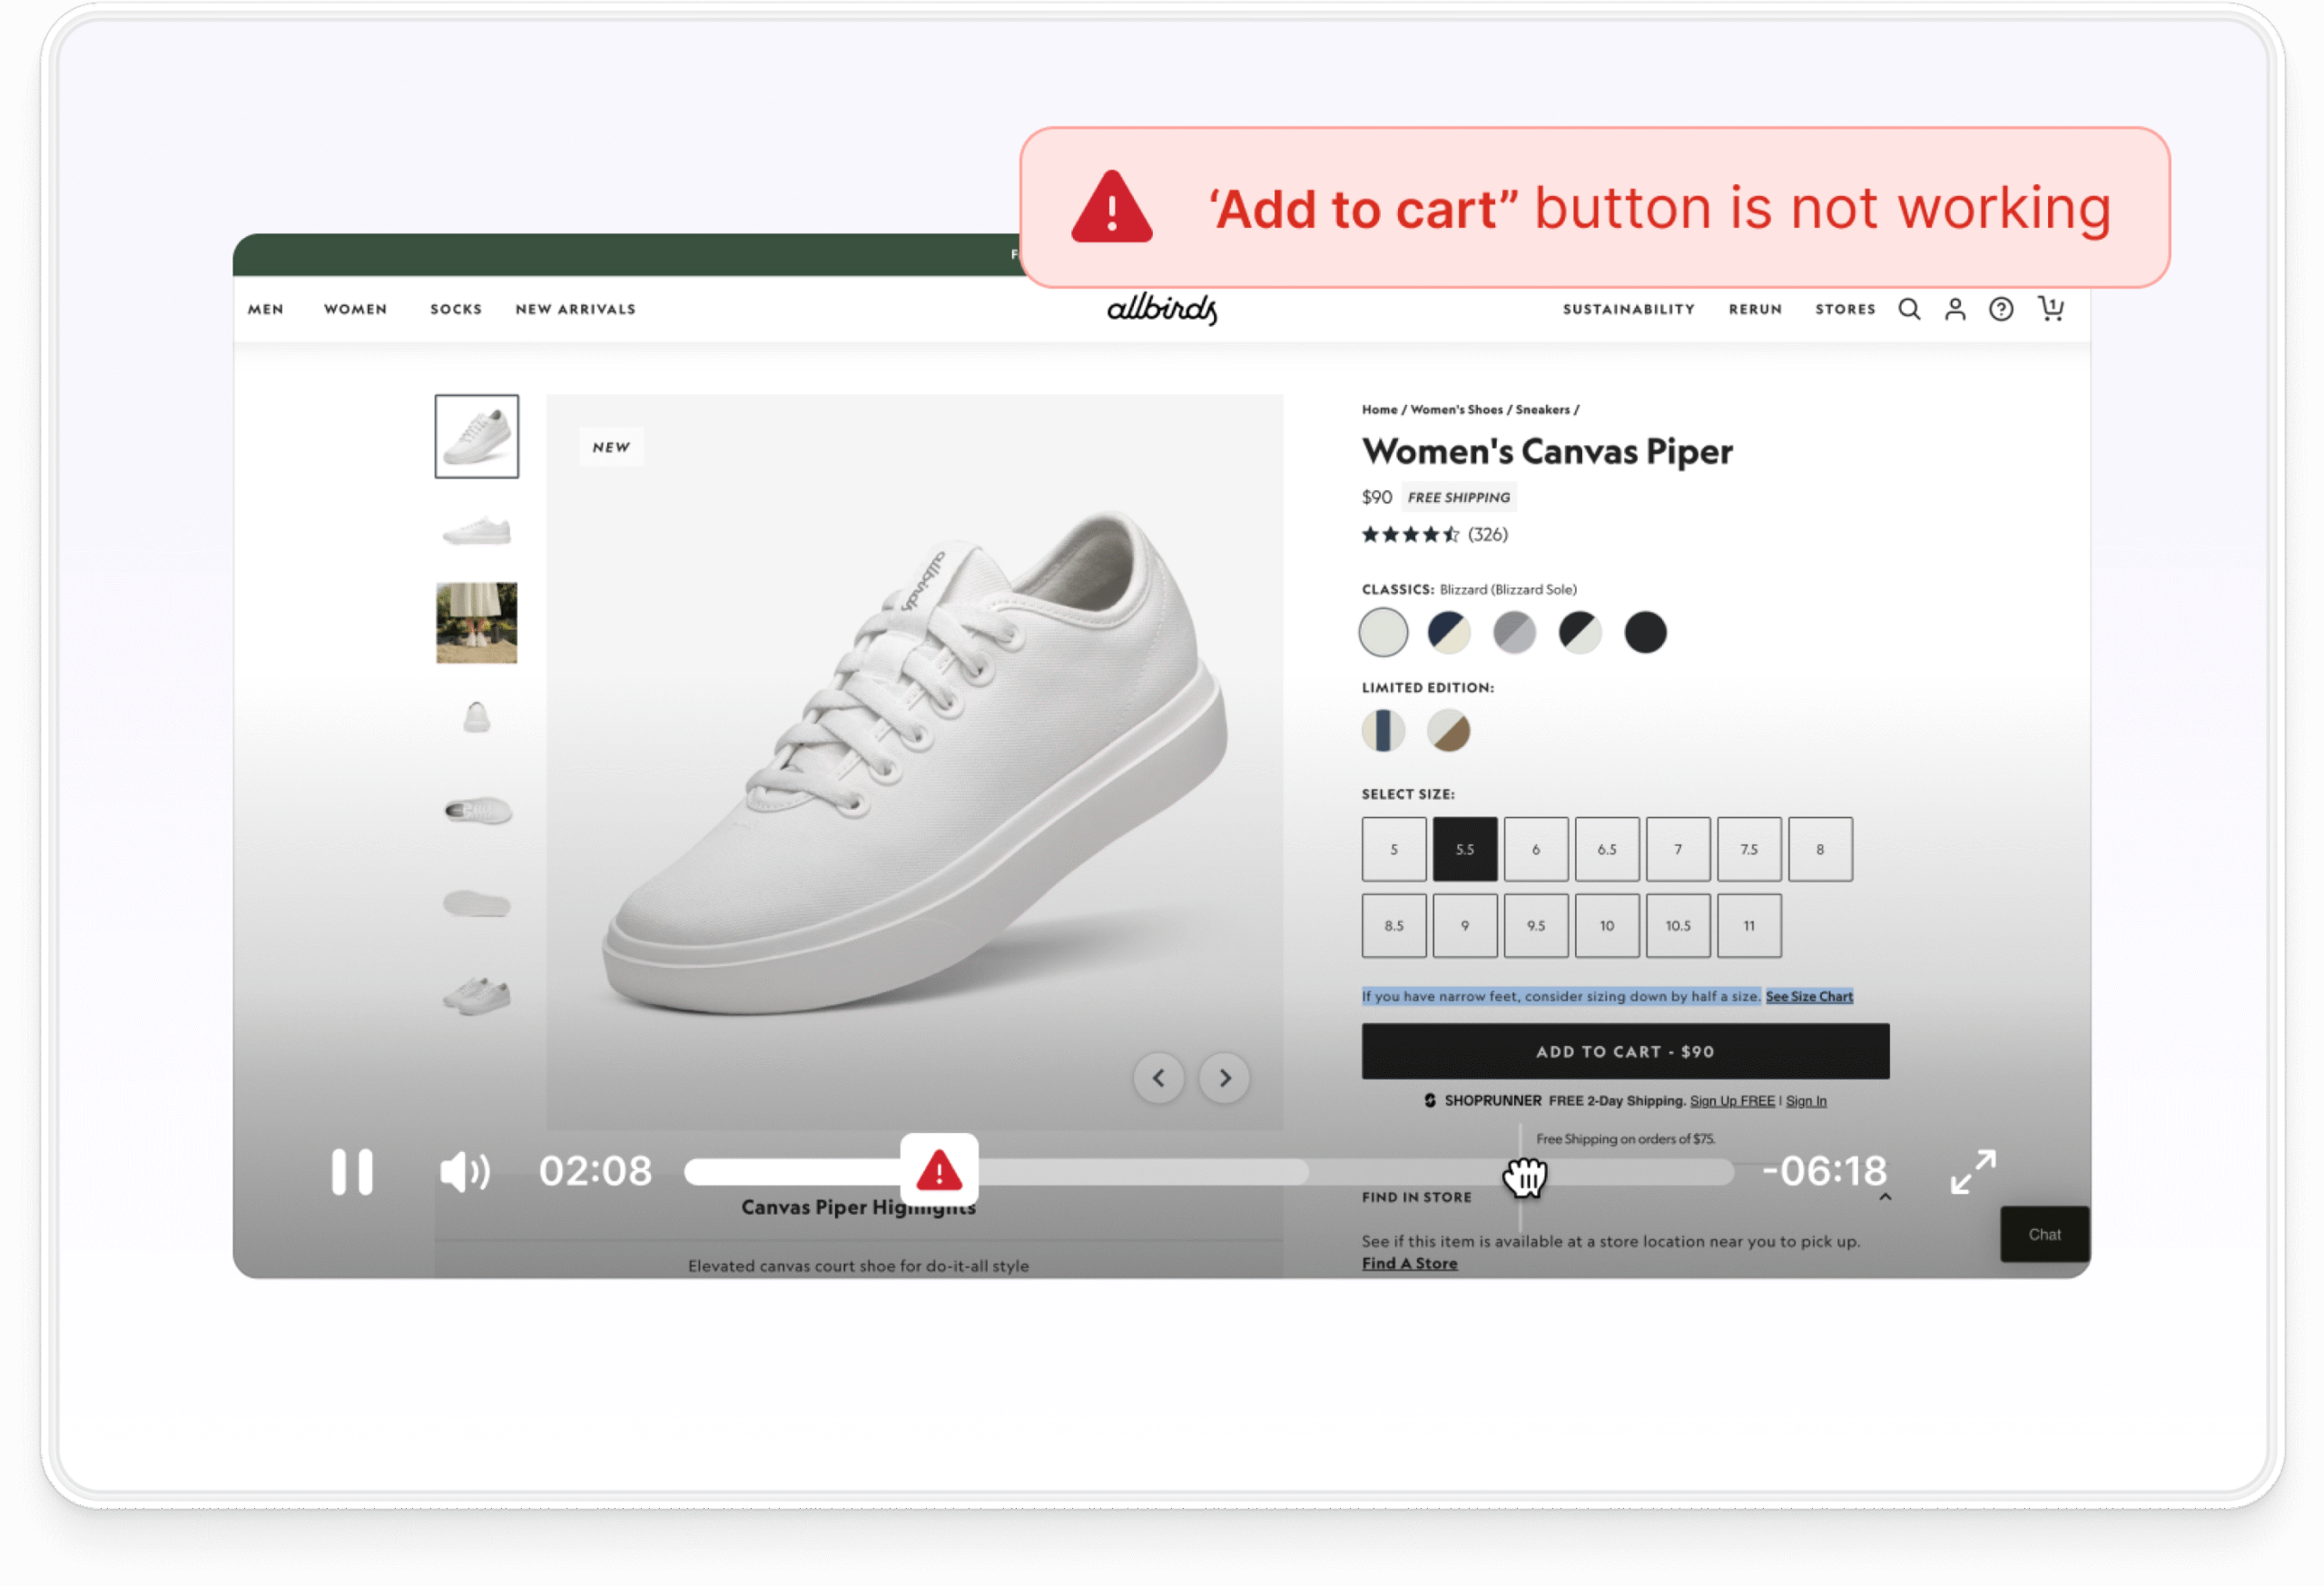Choose the Blizzard white color swatch
The width and height of the screenshot is (2324, 1586).
pyautogui.click(x=1383, y=632)
